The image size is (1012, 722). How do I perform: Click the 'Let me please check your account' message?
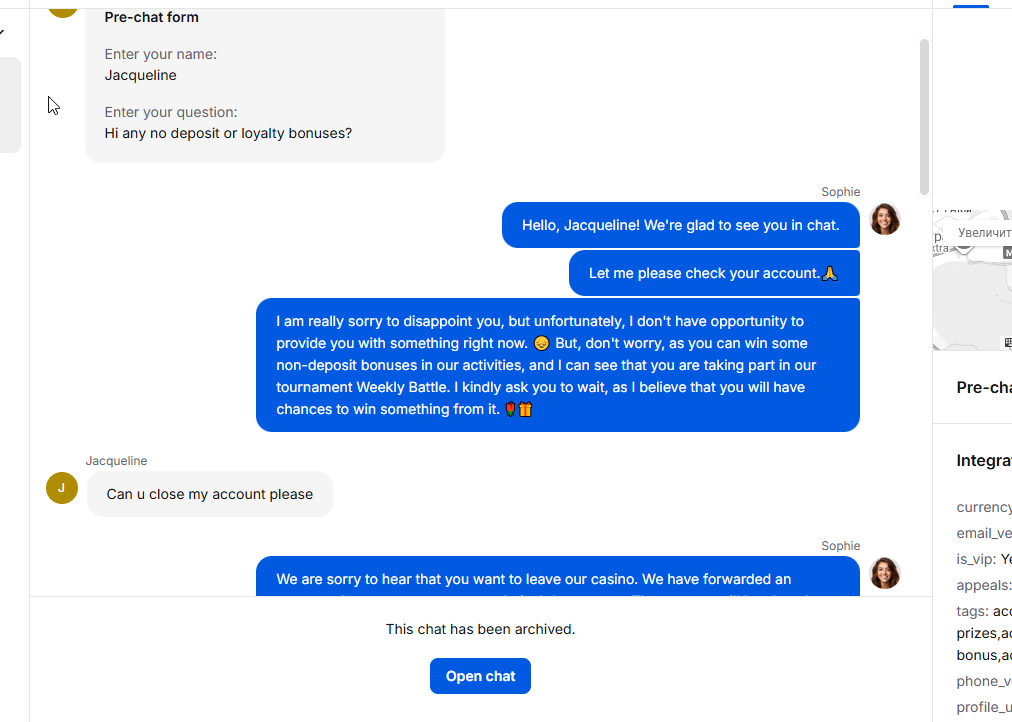pos(713,273)
